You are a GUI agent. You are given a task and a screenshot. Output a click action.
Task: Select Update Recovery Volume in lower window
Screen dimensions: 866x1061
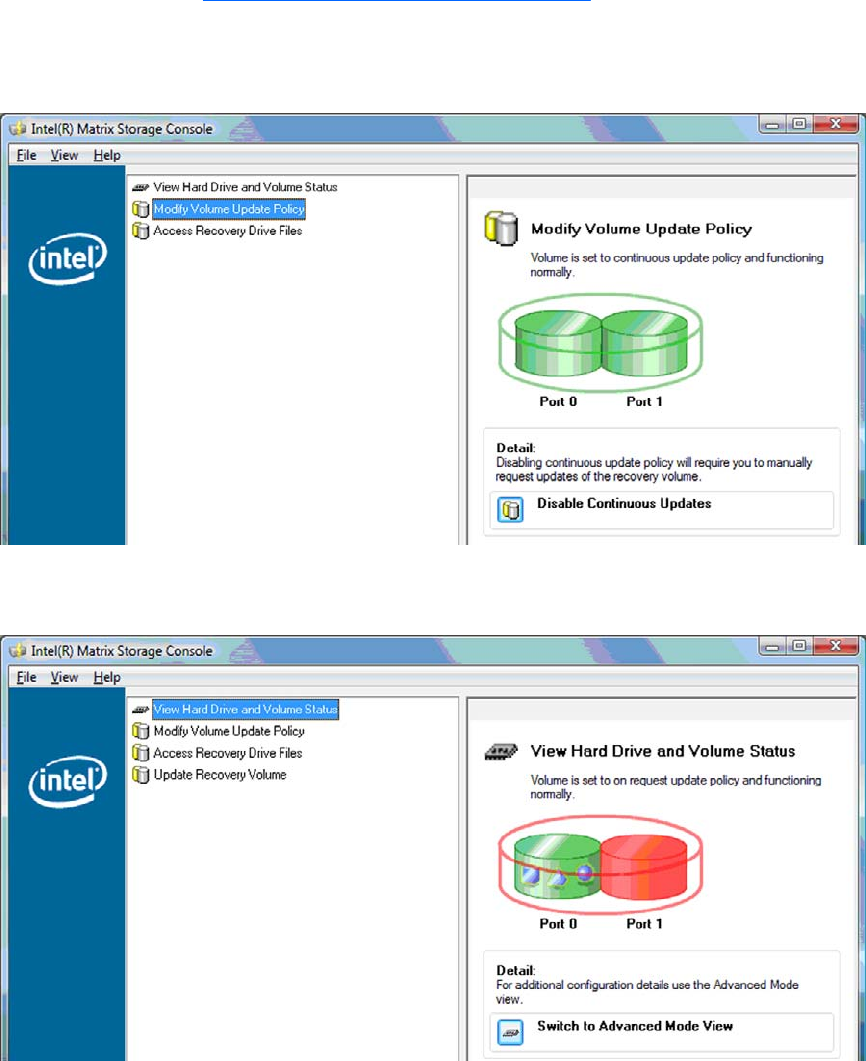[x=220, y=775]
